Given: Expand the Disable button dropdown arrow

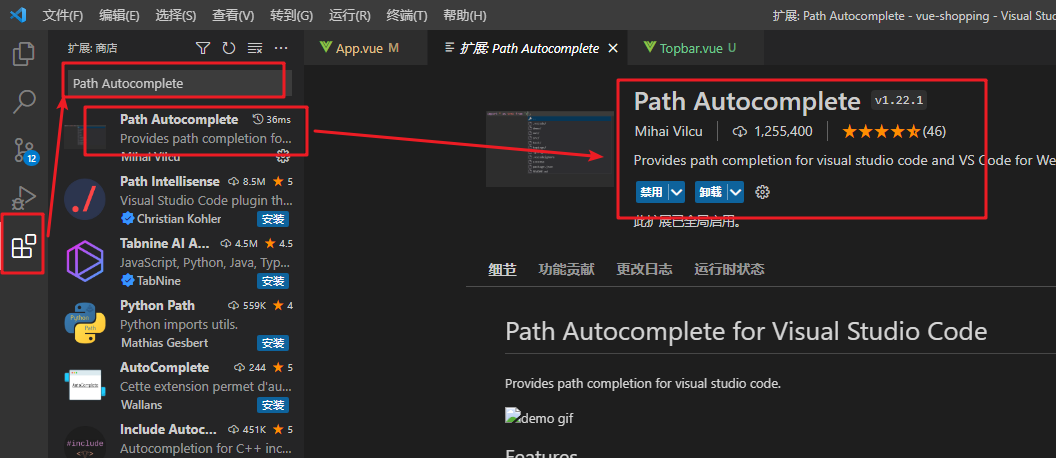Looking at the screenshot, I should 677,192.
